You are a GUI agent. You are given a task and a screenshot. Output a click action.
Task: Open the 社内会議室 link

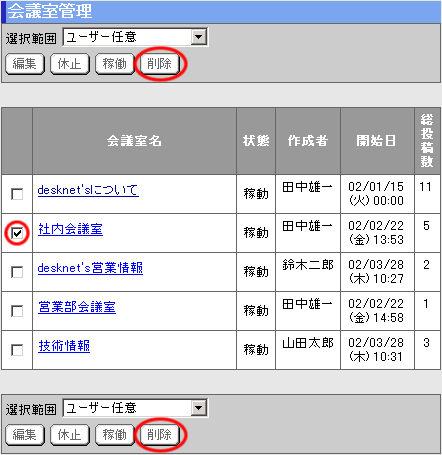(x=70, y=229)
